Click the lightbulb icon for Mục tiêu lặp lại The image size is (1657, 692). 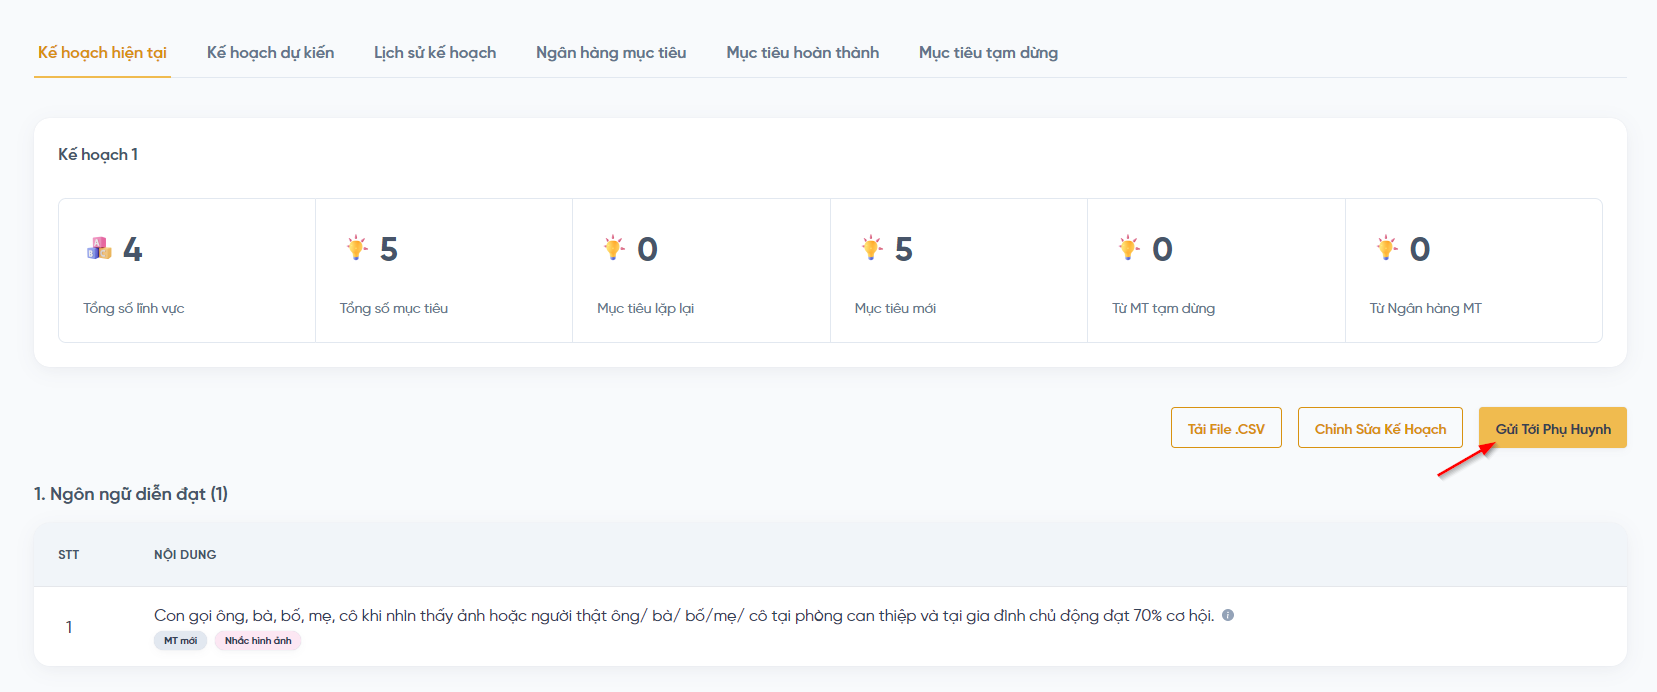coord(614,248)
